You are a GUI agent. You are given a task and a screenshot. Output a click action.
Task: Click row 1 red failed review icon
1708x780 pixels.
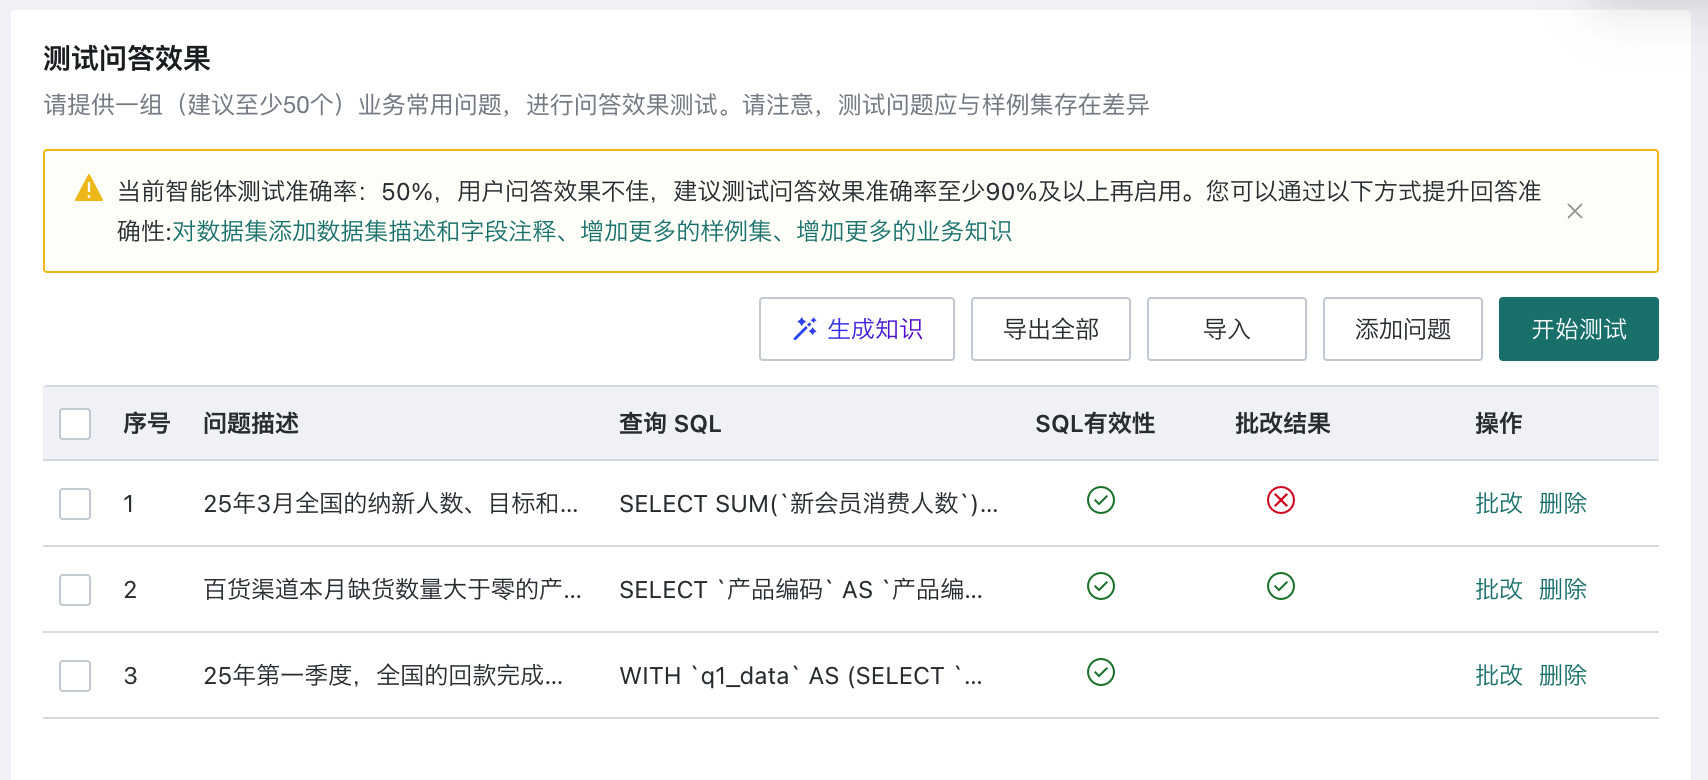tap(1281, 500)
